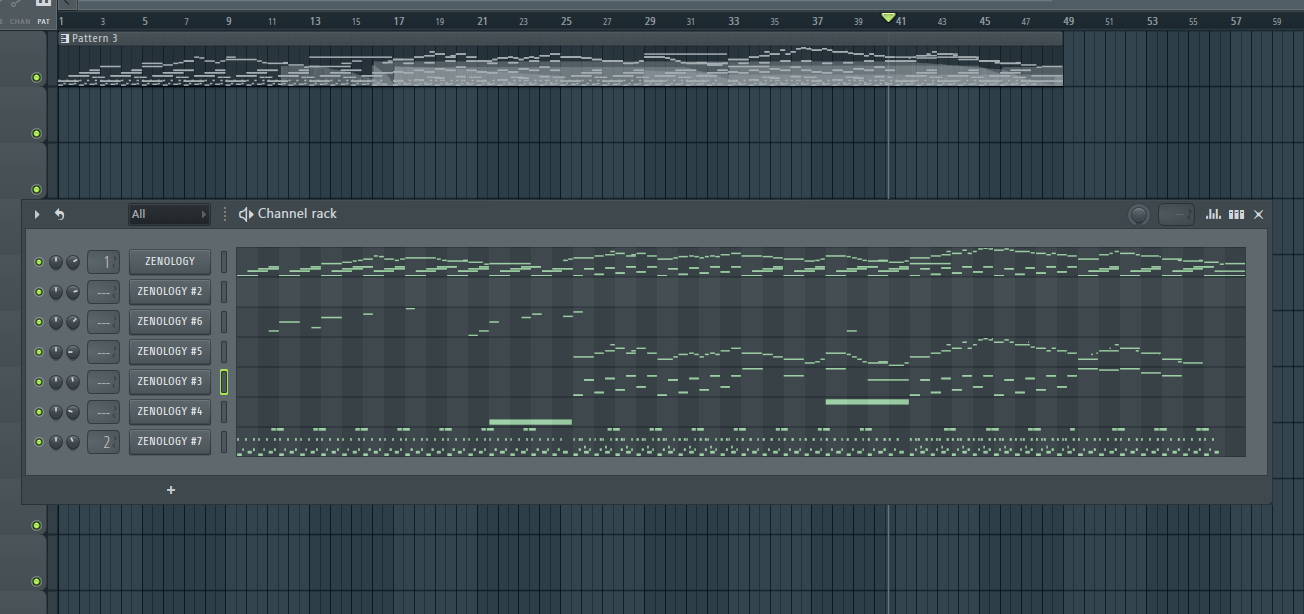Open ZENOLOGY piano roll preview in Channel rack

tap(741, 262)
